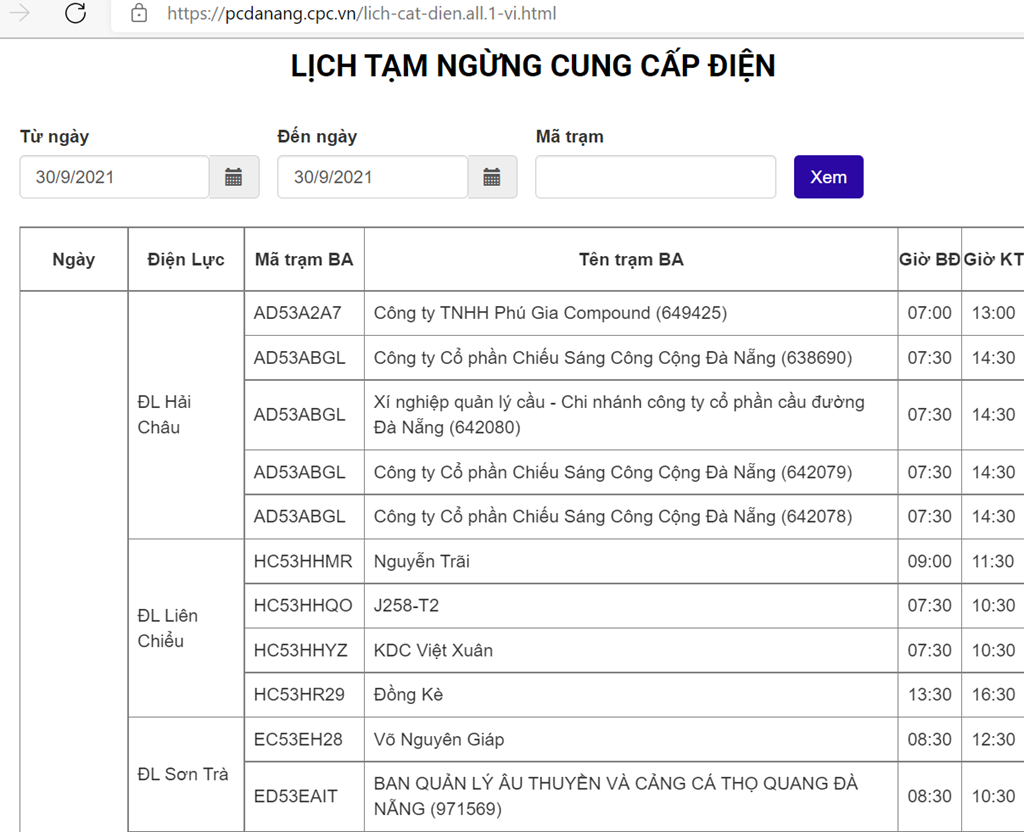The width and height of the screenshot is (1024, 832).
Task: Click the page title LỊCH TẠM NGỪNG CUNG CẤP ĐIỆN
Action: pos(533,66)
